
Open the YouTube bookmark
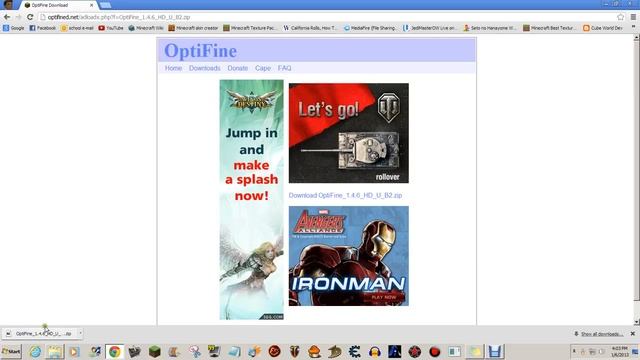tap(111, 28)
